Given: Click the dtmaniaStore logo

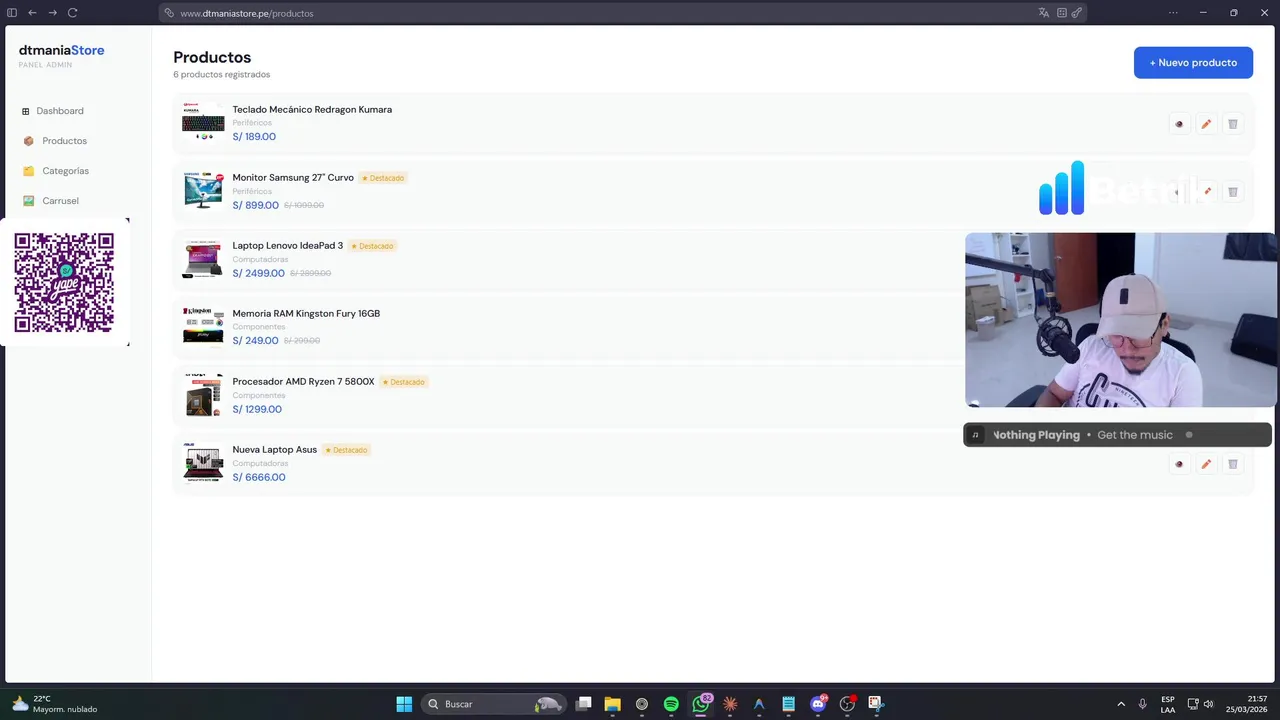Looking at the screenshot, I should [x=61, y=50].
